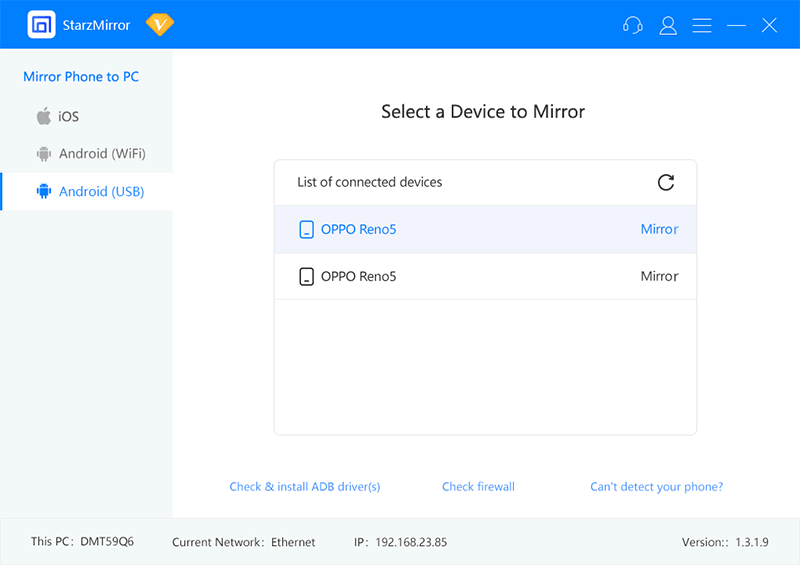This screenshot has width=800, height=565.
Task: Click the Mirror Phone to PC heading
Action: (81, 77)
